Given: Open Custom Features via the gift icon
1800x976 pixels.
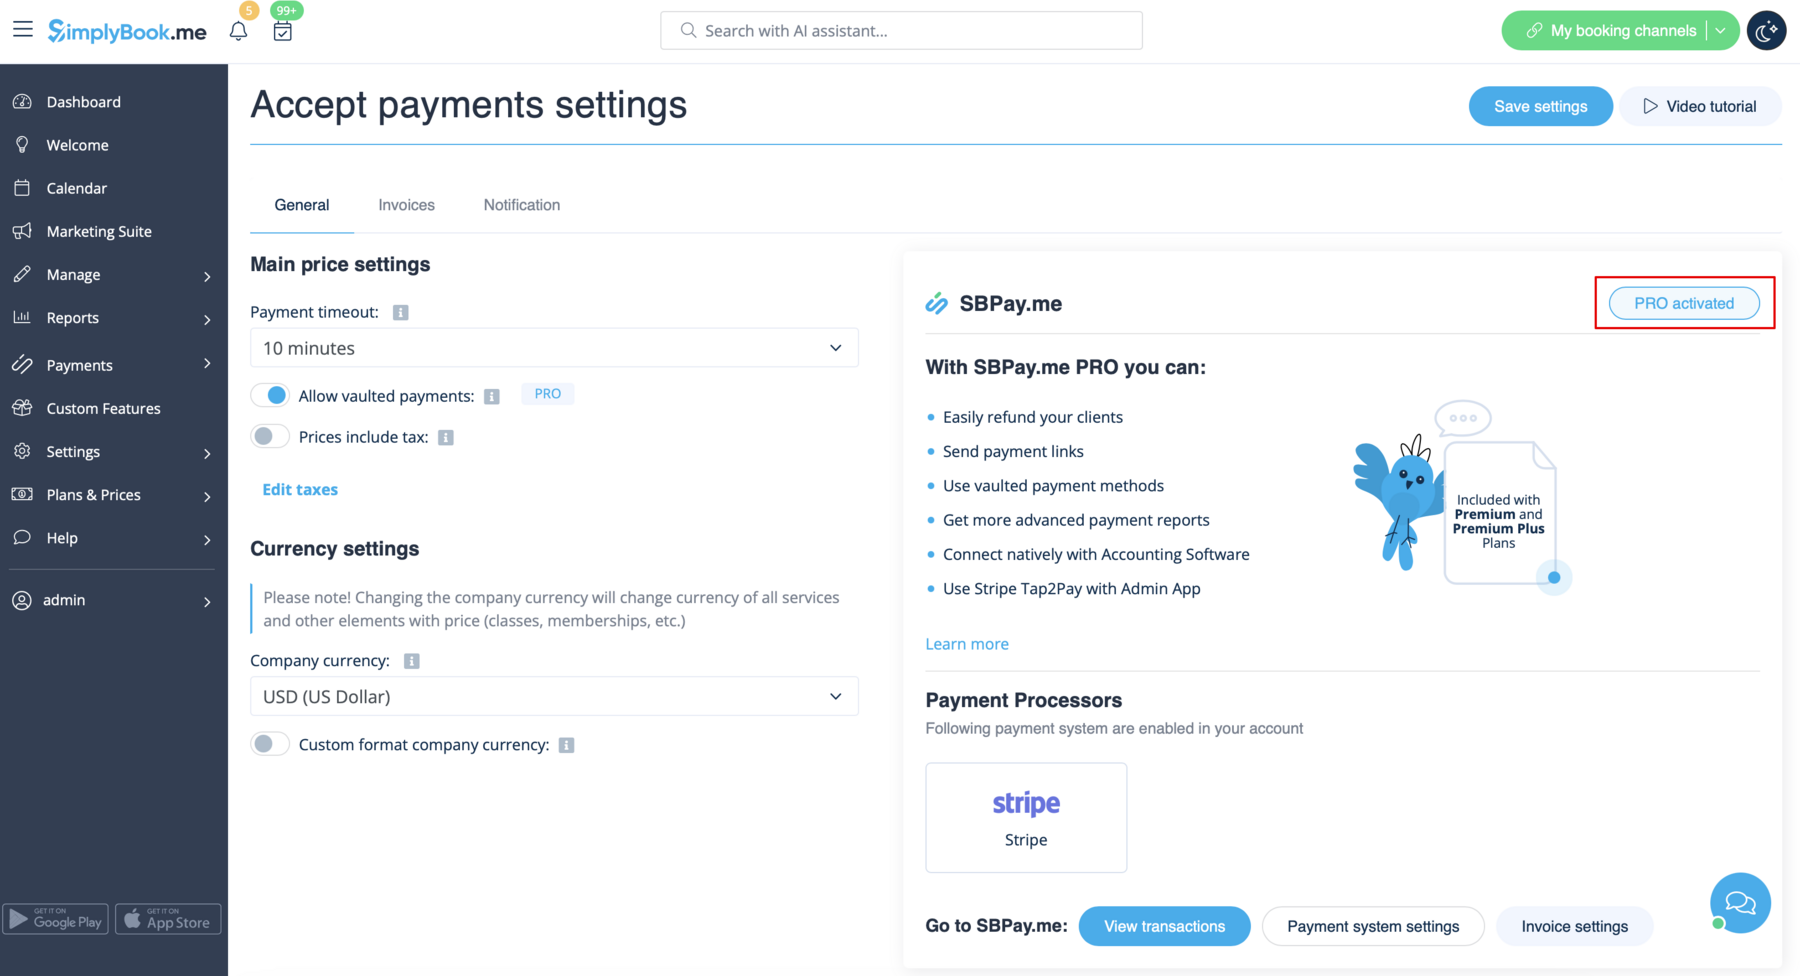Looking at the screenshot, I should coord(22,408).
